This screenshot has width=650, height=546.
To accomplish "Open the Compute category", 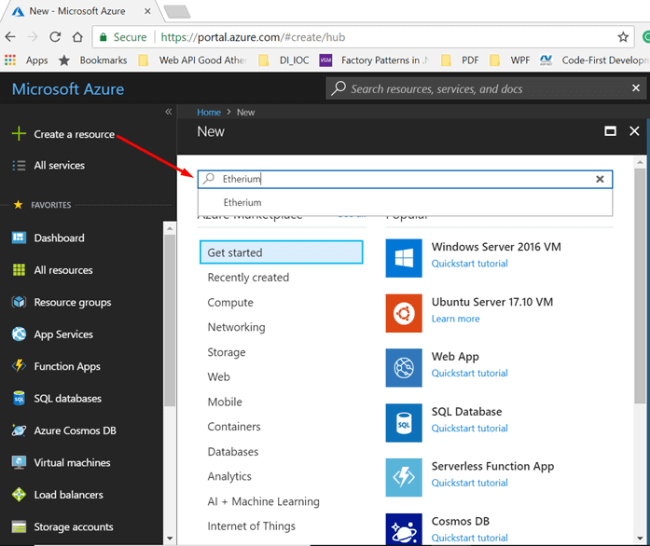I will (230, 302).
